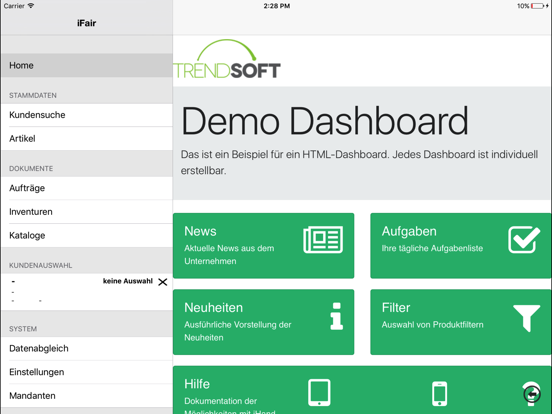
Task: Click the STAMMDATEN section header
Action: click(x=33, y=95)
